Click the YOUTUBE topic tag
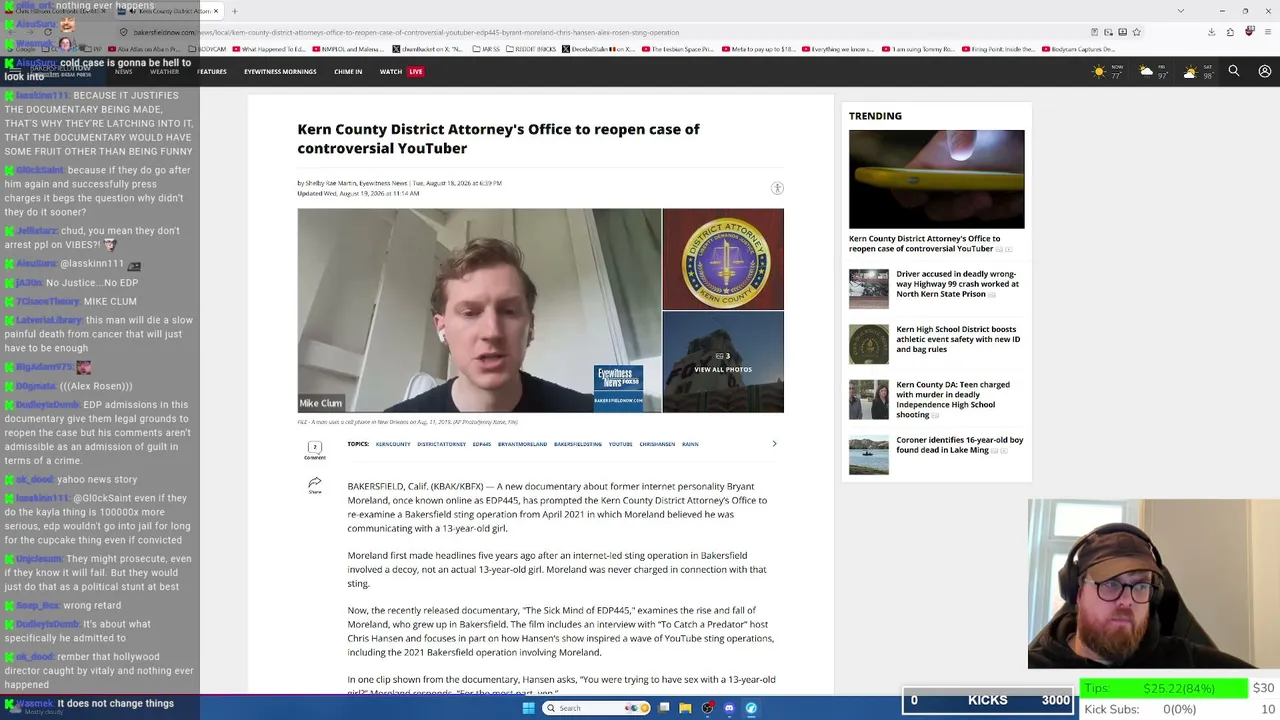The image size is (1280, 720). click(621, 444)
